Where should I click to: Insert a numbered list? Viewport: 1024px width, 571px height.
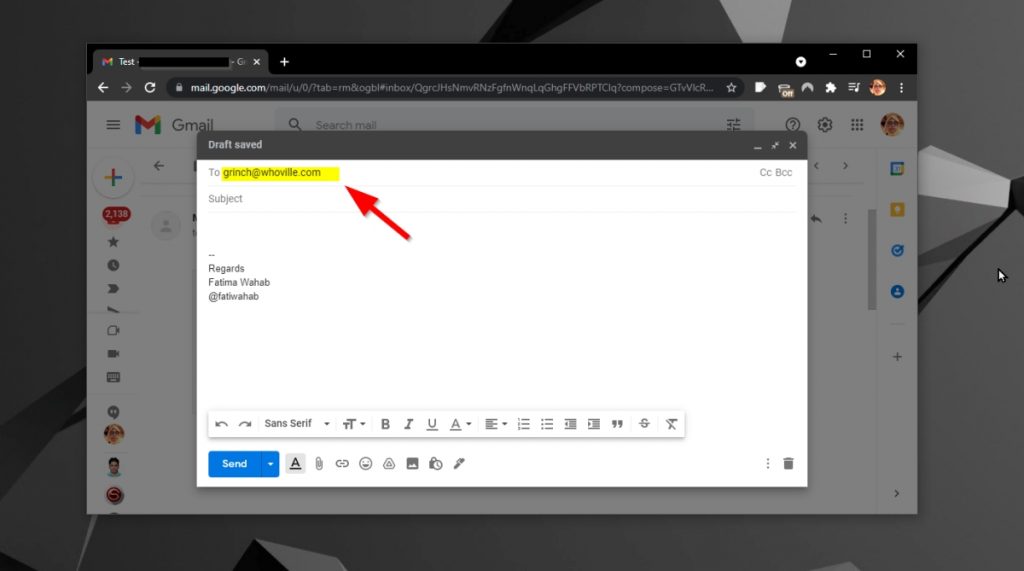(x=524, y=424)
